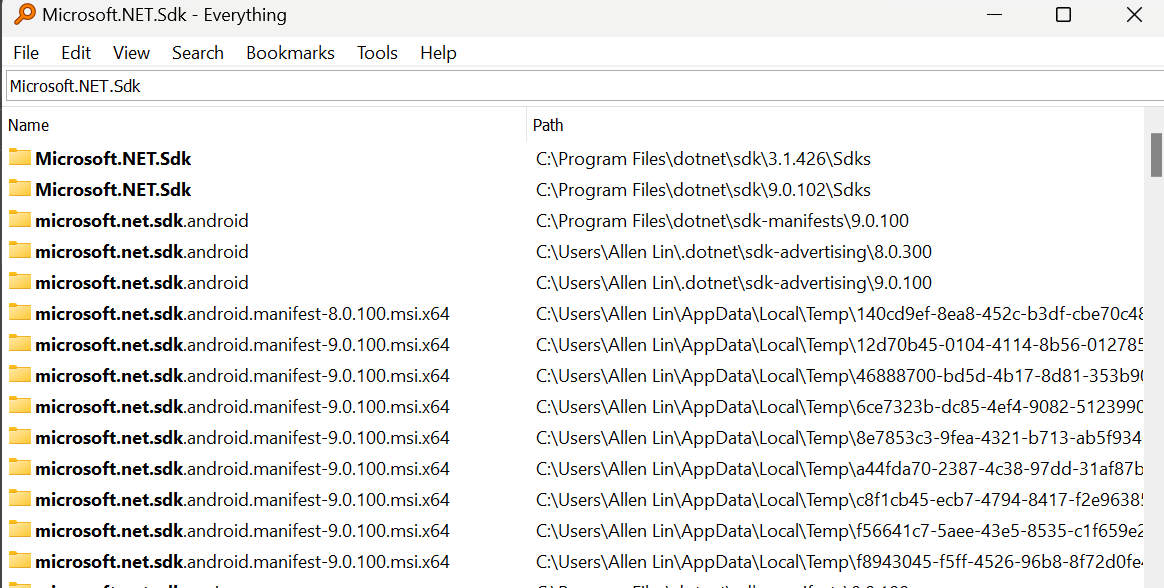Click path beginning Temp\f8943045-f5ff-4526
The width and height of the screenshot is (1164, 588).
[x=839, y=562]
